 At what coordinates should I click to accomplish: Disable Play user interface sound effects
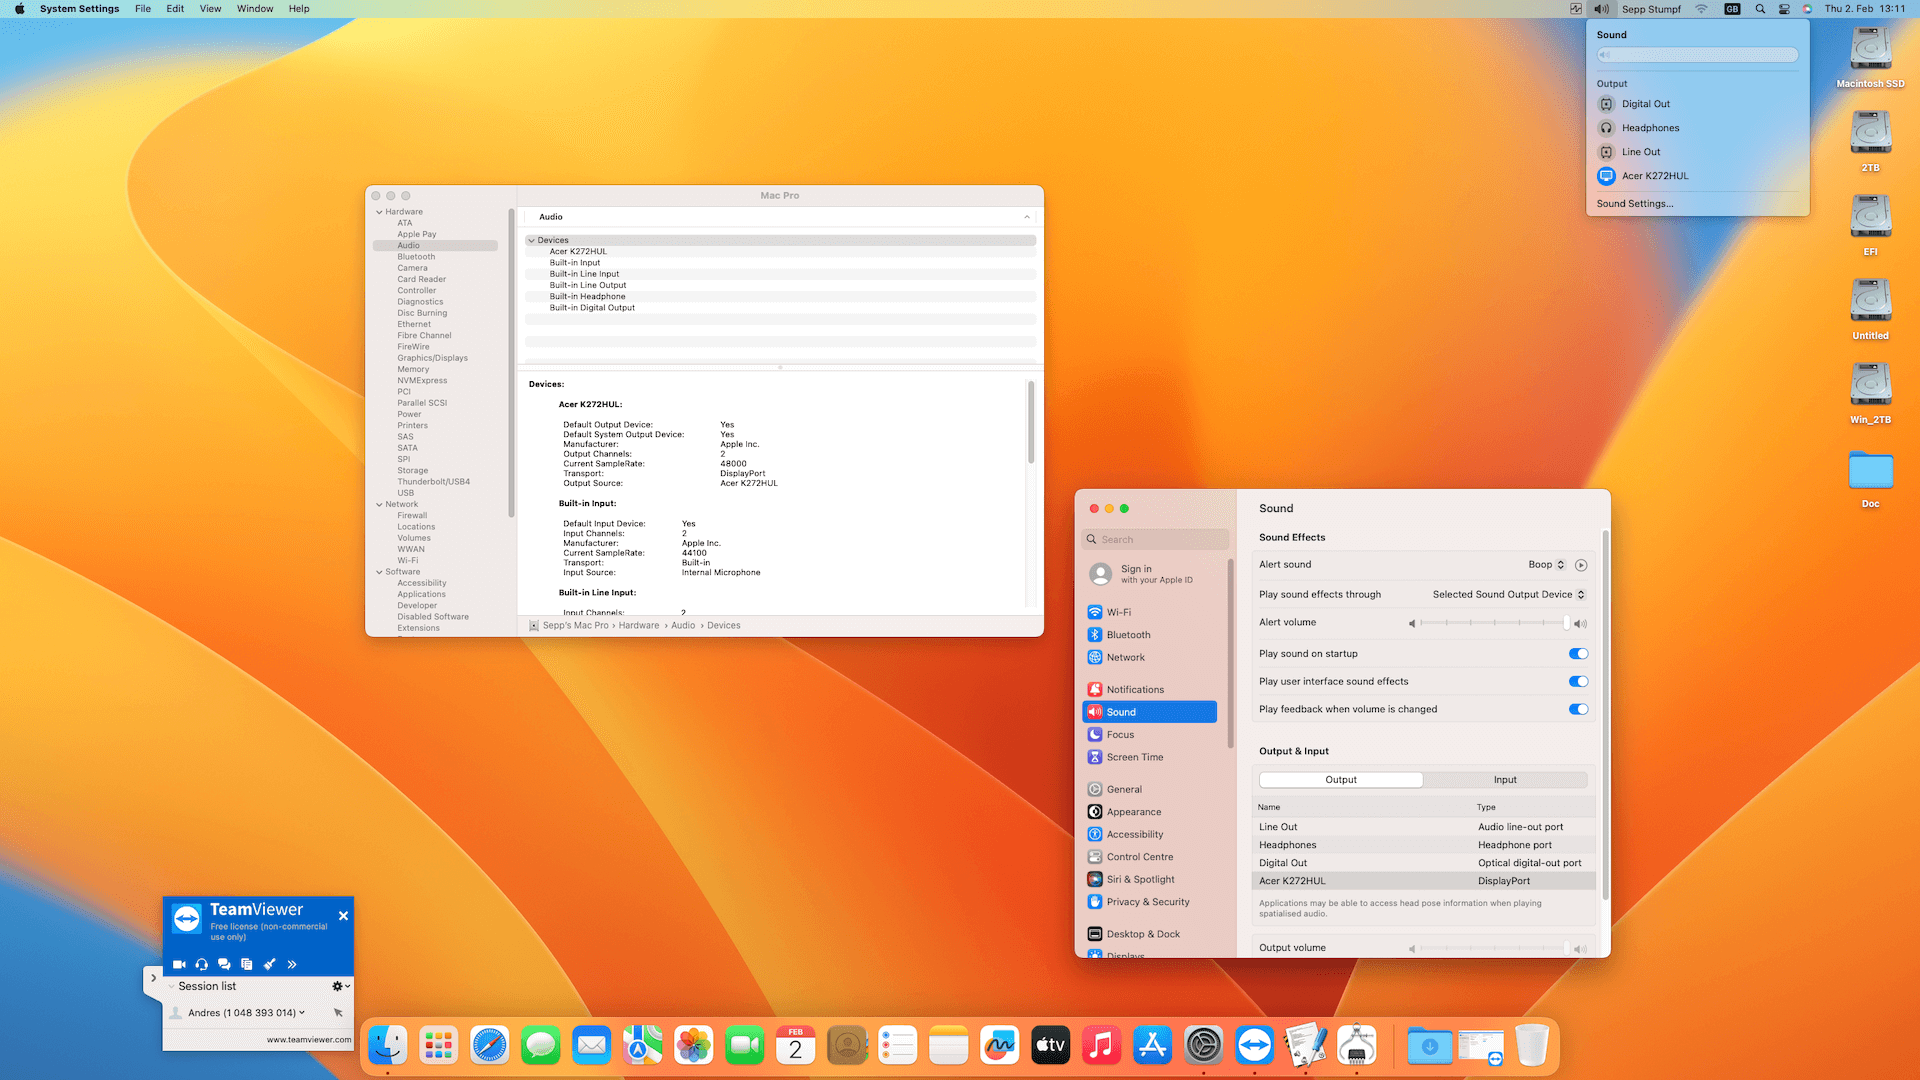pyautogui.click(x=1578, y=682)
